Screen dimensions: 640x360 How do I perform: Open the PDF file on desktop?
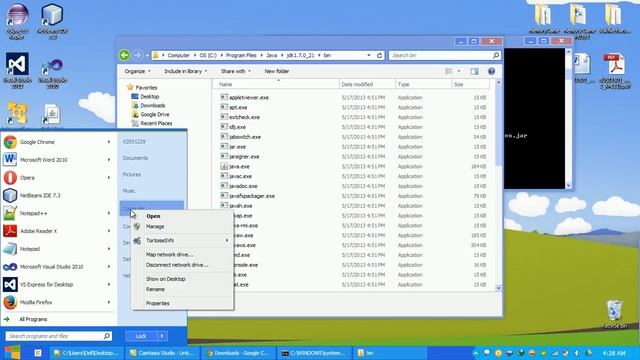(x=615, y=71)
